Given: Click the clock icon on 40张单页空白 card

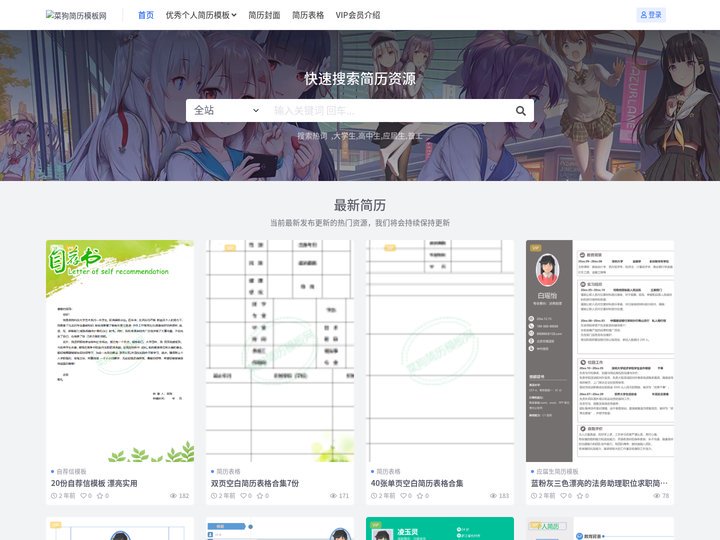Looking at the screenshot, I should tap(374, 496).
